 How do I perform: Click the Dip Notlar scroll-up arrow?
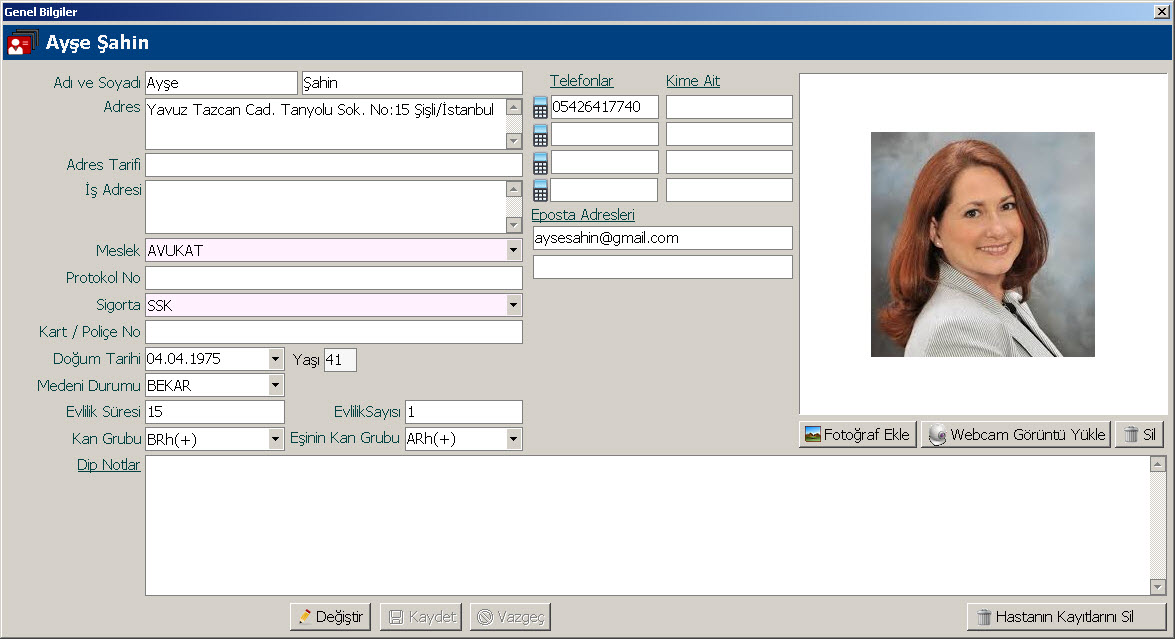point(1158,464)
